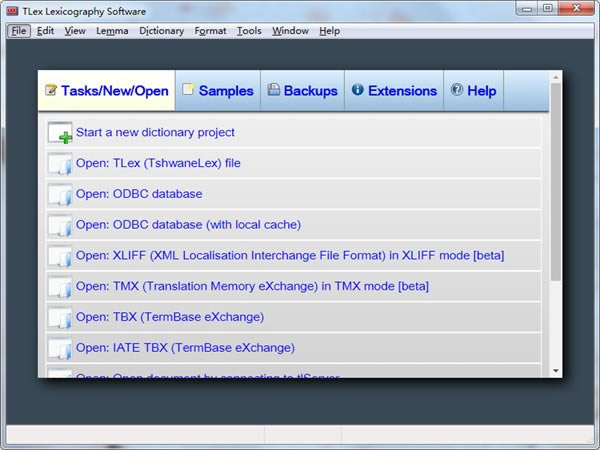
Task: Click Open: TBX (TermBase eXchange) link
Action: 170,317
